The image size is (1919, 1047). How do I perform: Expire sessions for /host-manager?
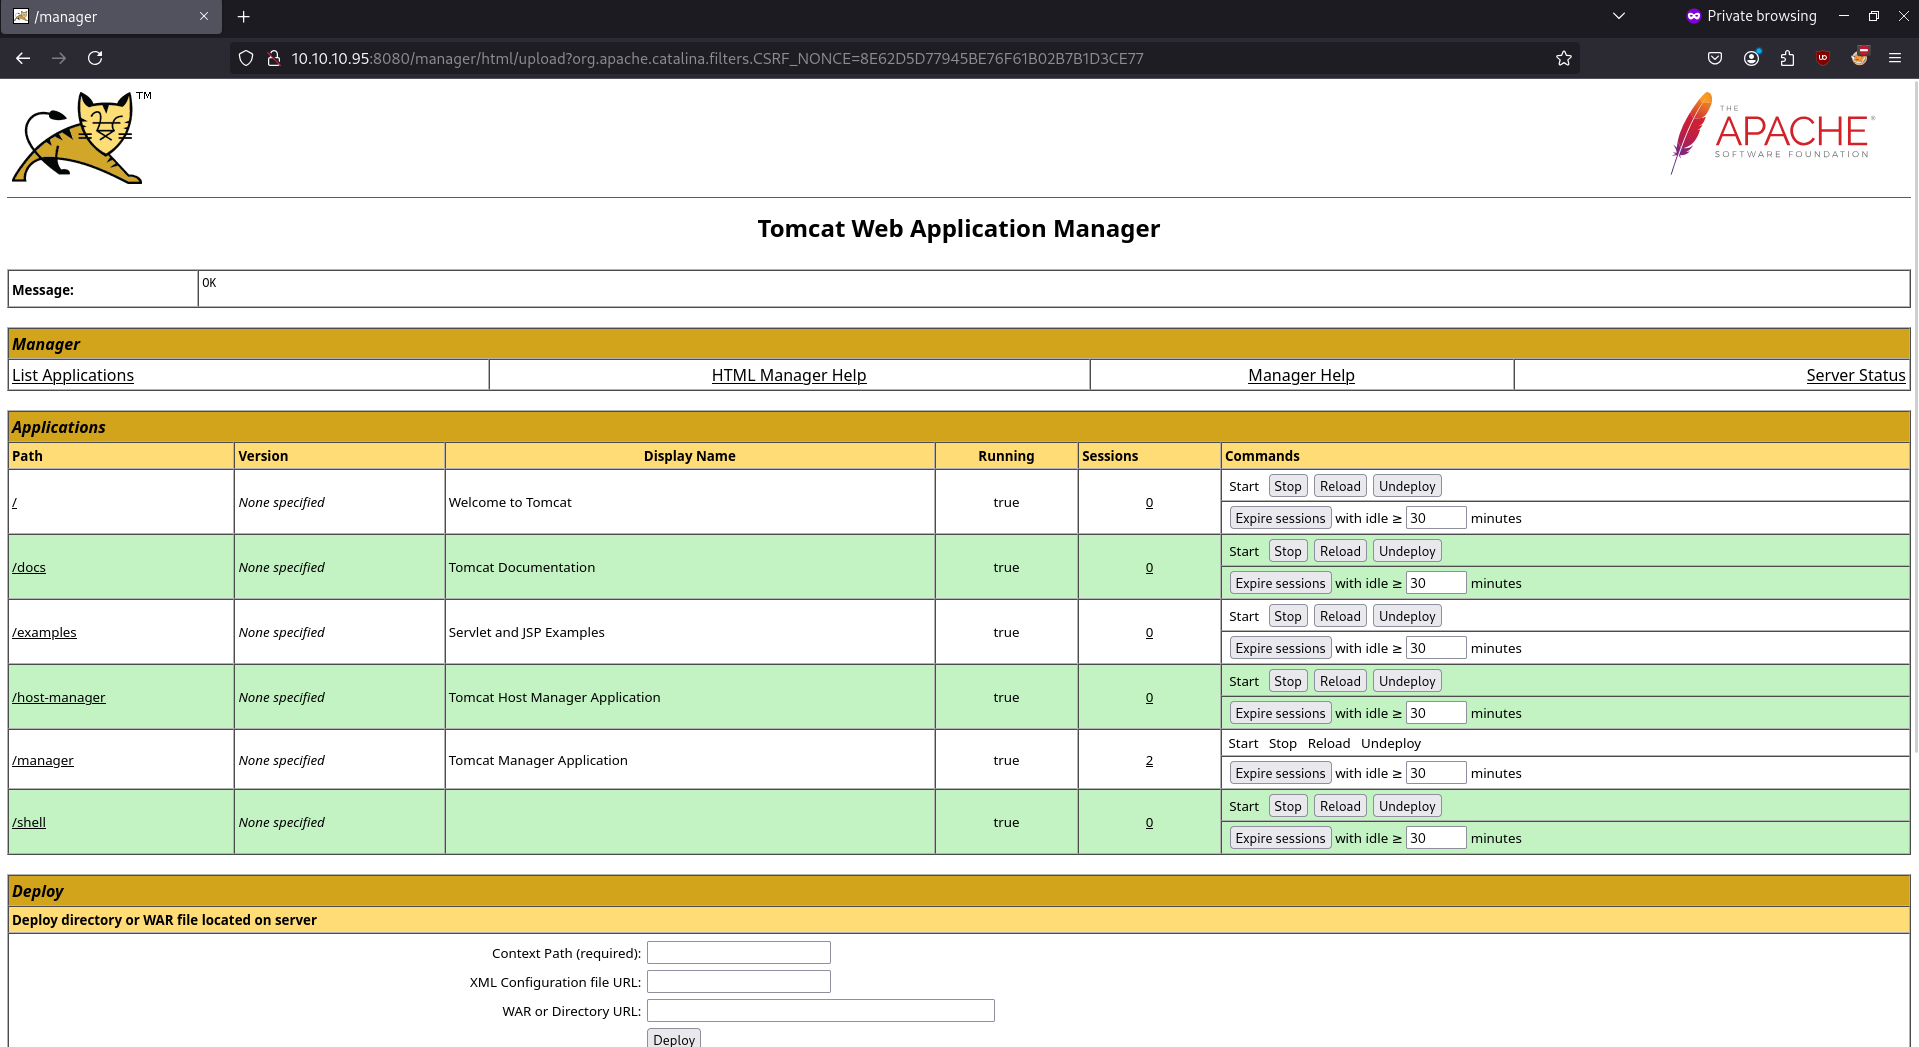[1280, 713]
